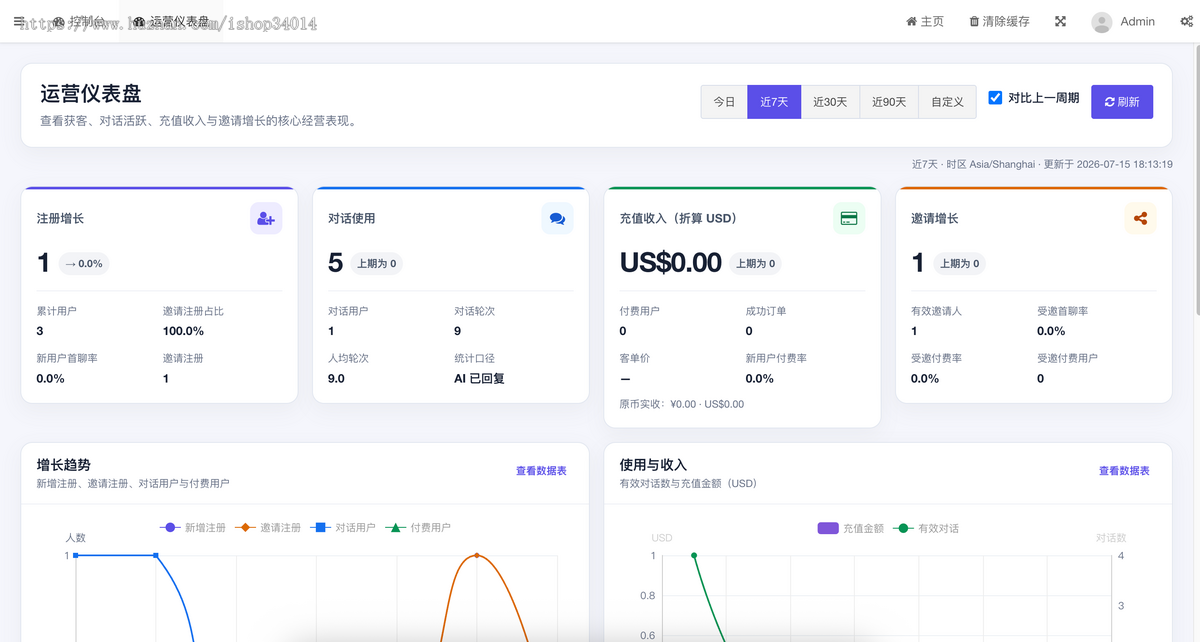1200x642 pixels.
Task: Open the Admin avatar picture
Action: (1102, 22)
